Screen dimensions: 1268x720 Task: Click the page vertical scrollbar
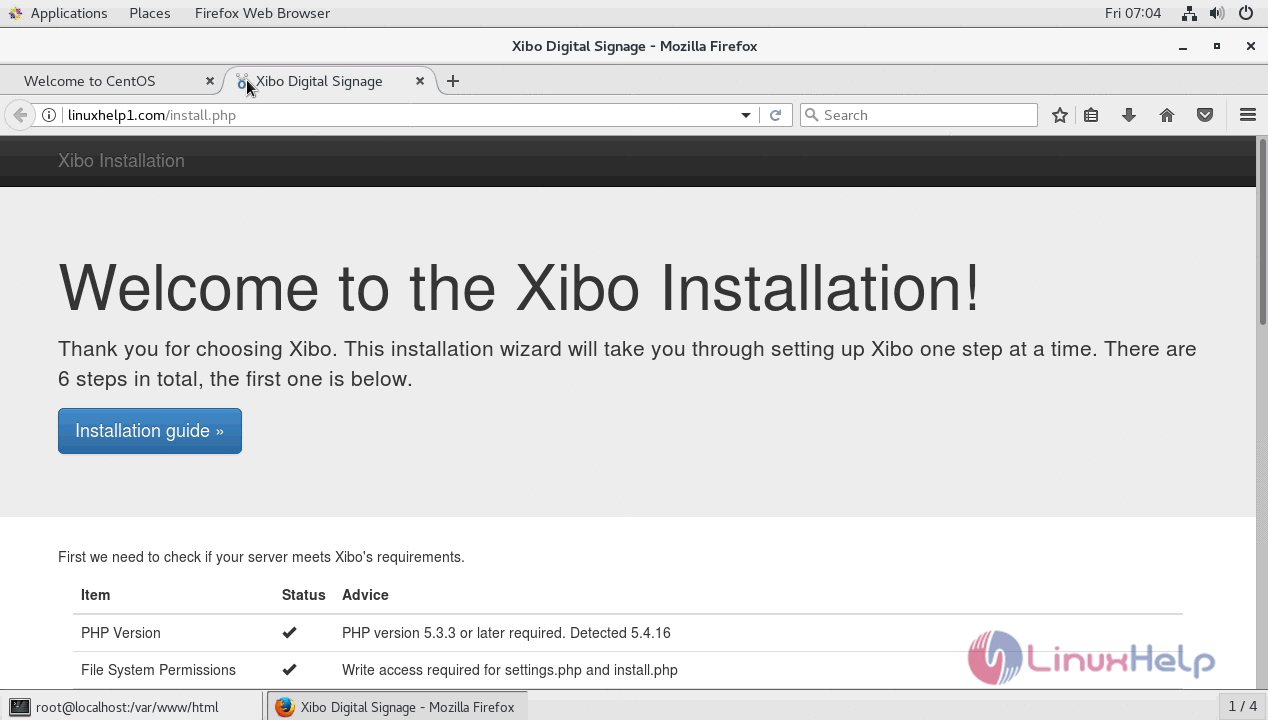click(1262, 232)
